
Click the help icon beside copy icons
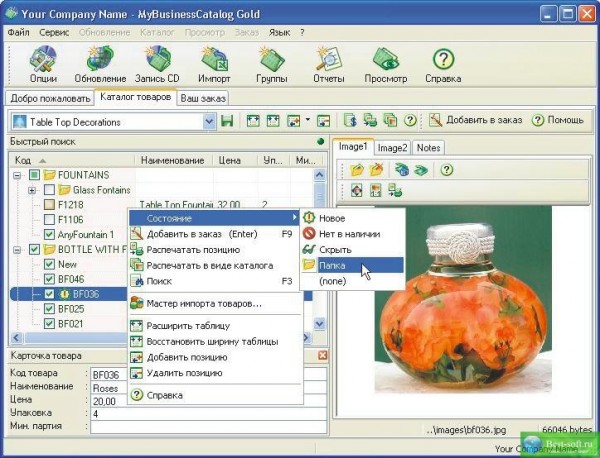[410, 121]
